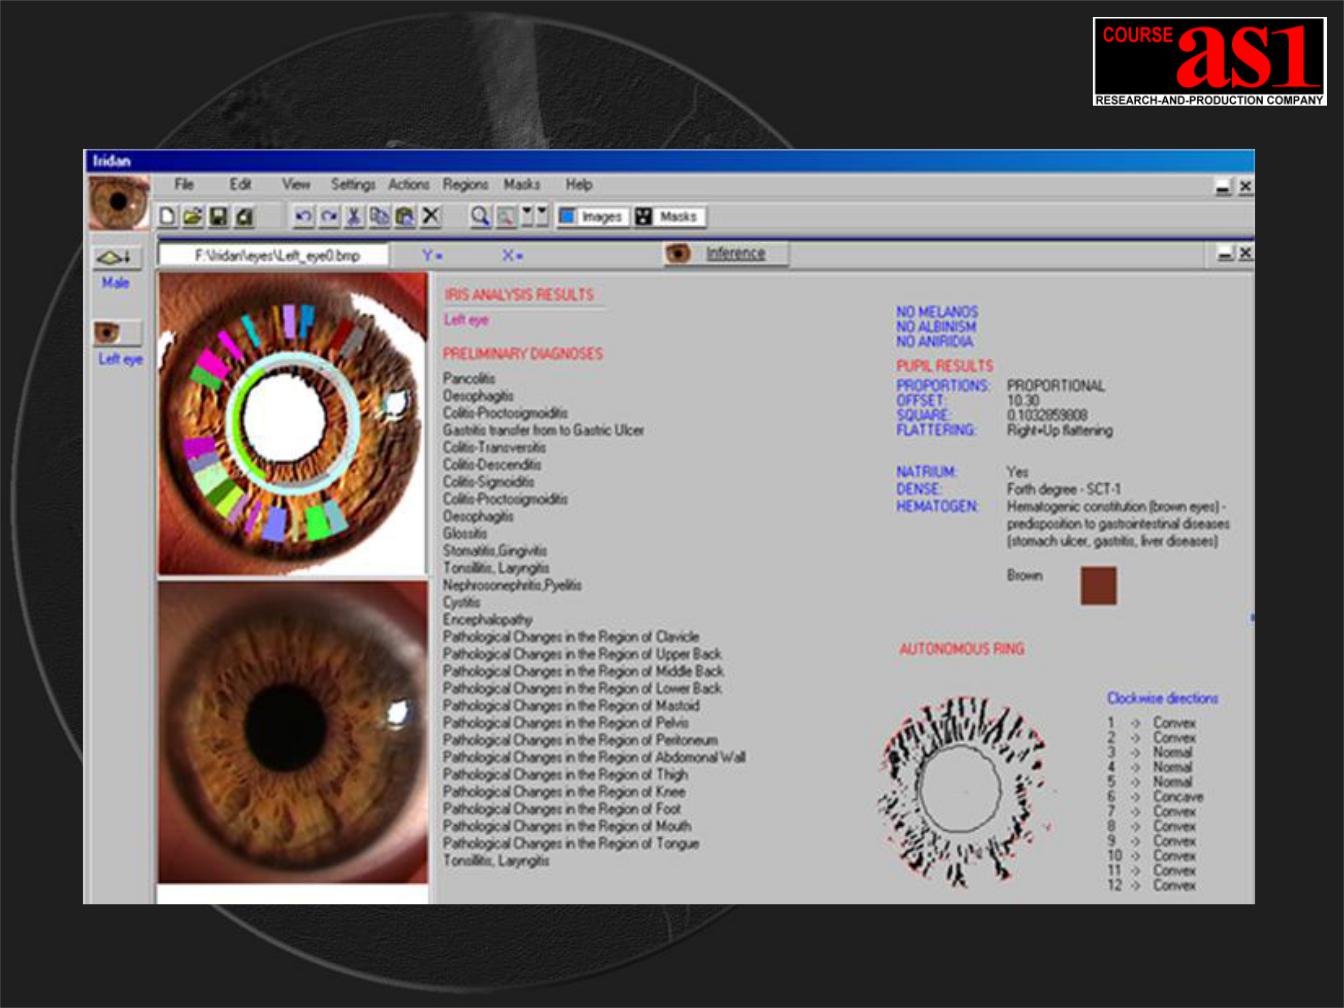Open the Regions menu
Image resolution: width=1344 pixels, height=1008 pixels.
point(465,185)
